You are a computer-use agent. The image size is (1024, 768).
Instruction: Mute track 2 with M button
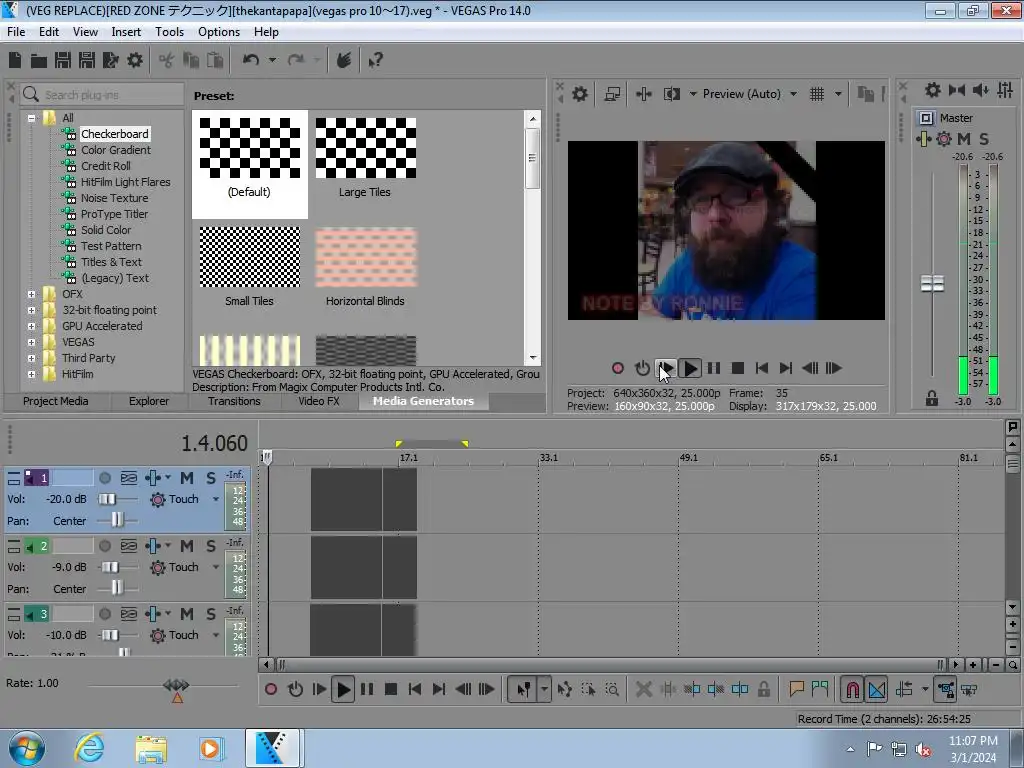pyautogui.click(x=187, y=546)
